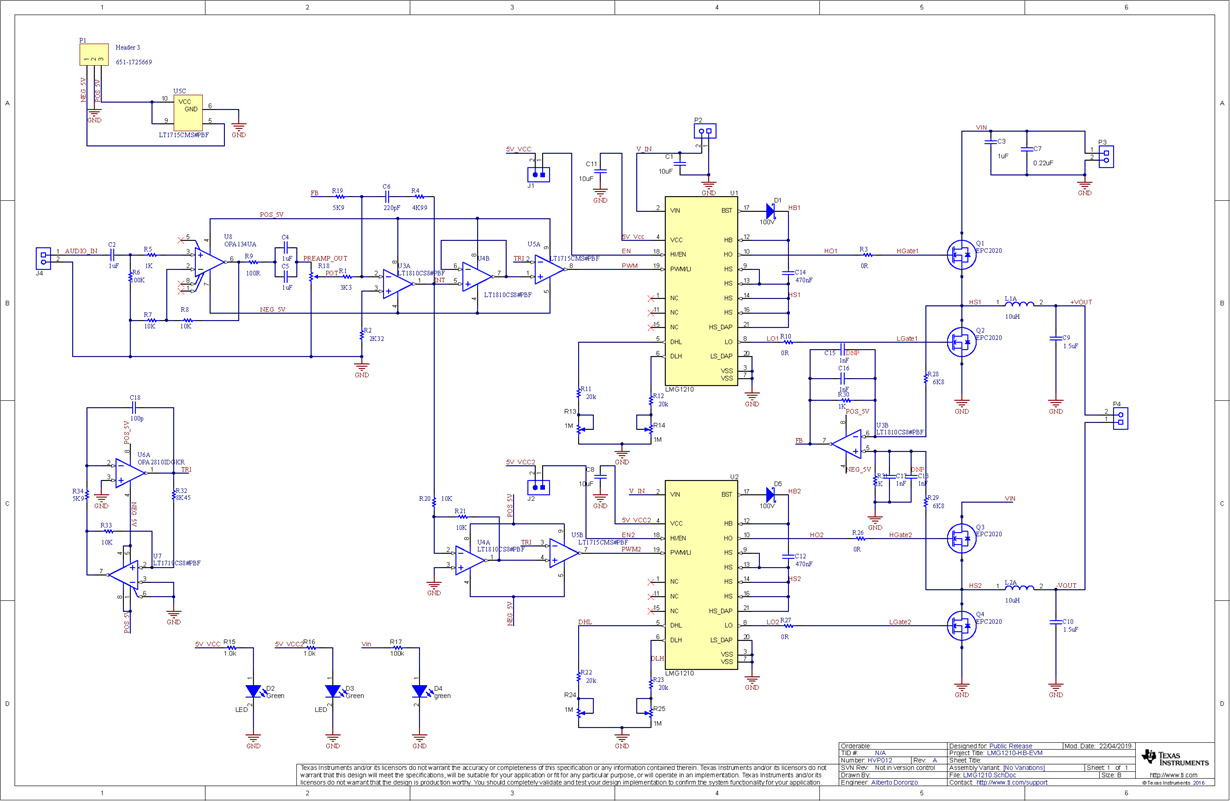This screenshot has height=801, width=1230.
Task: Select the U8 OPA134UA op-amp symbol
Action: (209, 261)
